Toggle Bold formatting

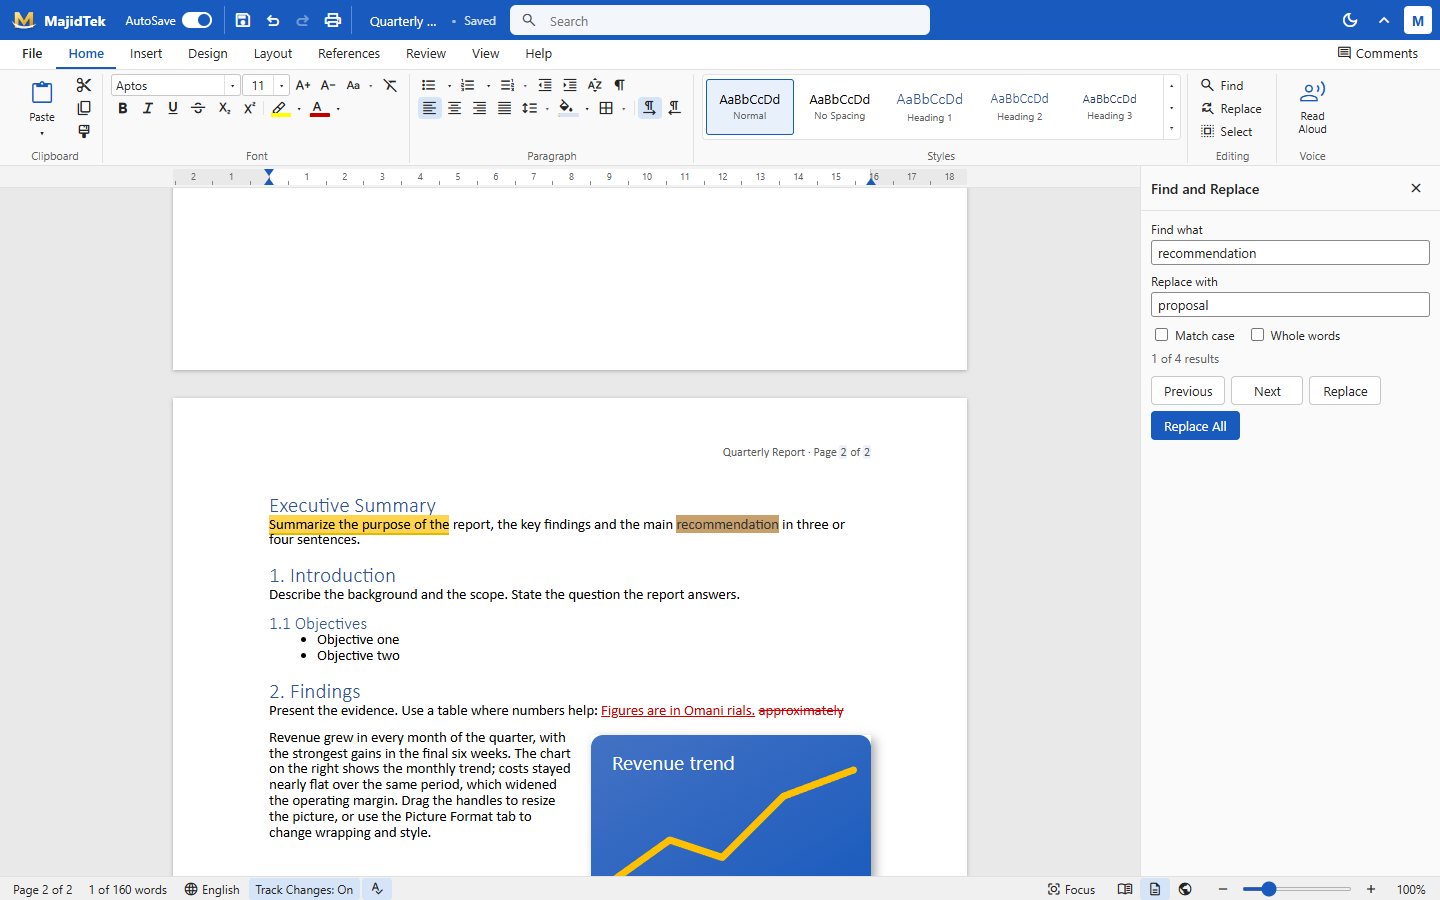(x=123, y=108)
